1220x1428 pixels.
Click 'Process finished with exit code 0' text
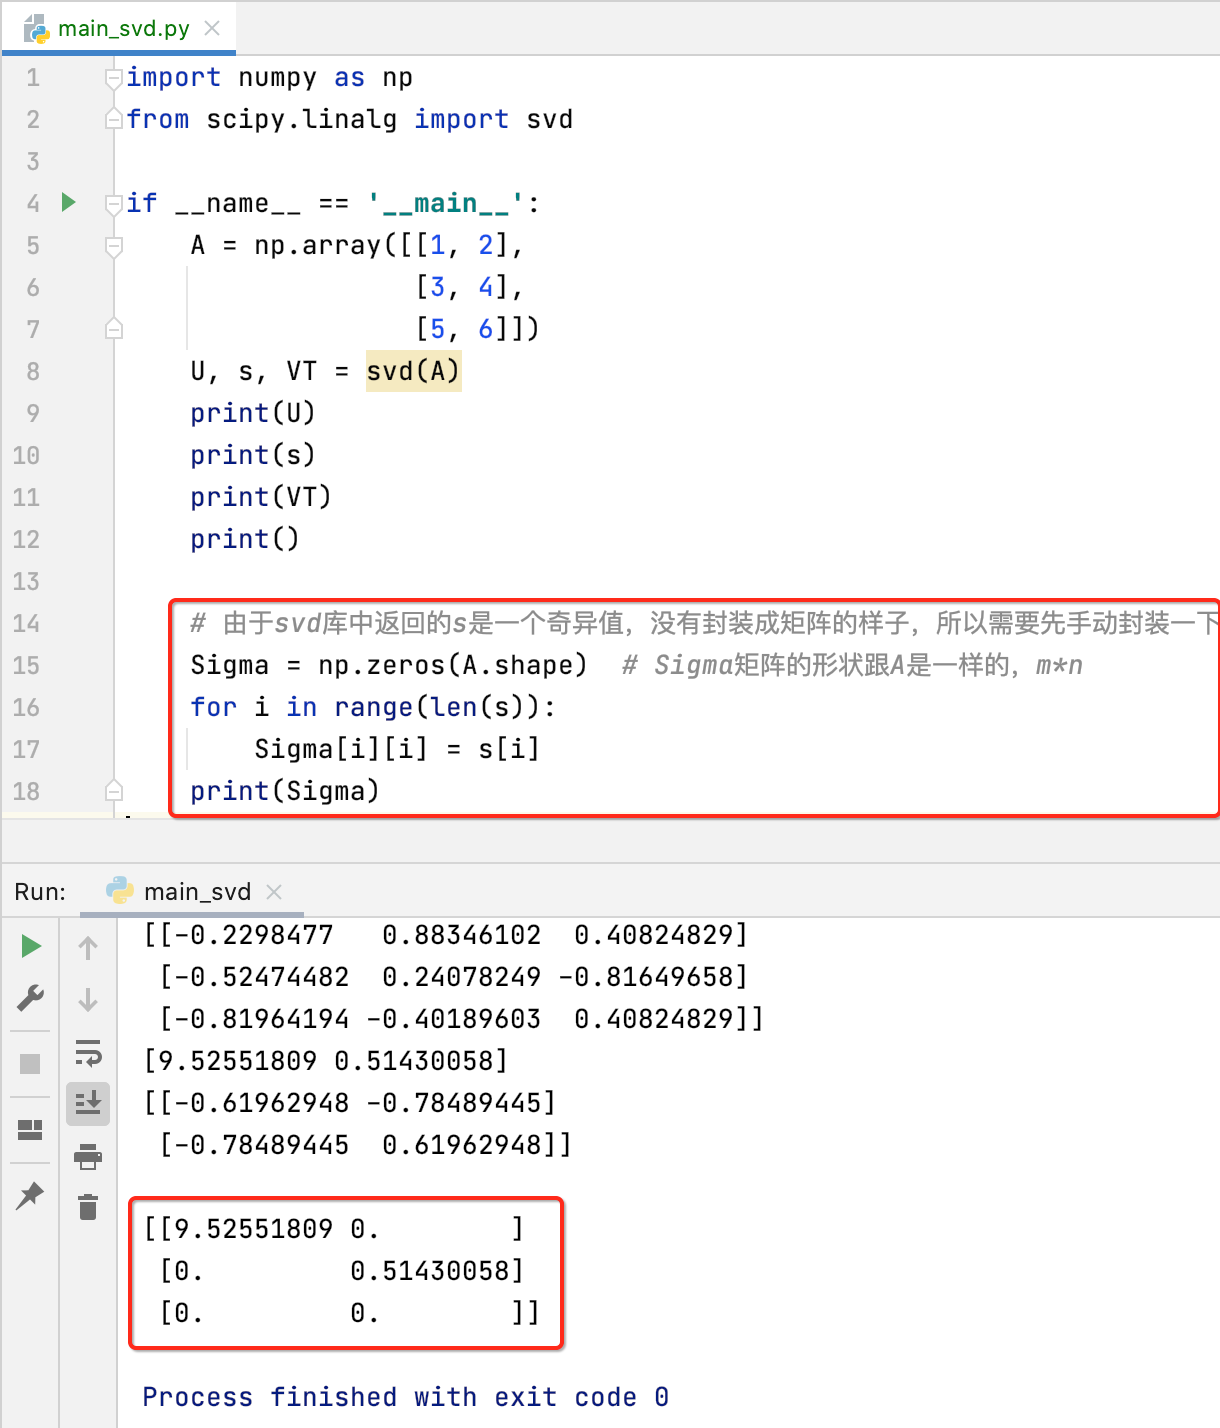pyautogui.click(x=405, y=1396)
